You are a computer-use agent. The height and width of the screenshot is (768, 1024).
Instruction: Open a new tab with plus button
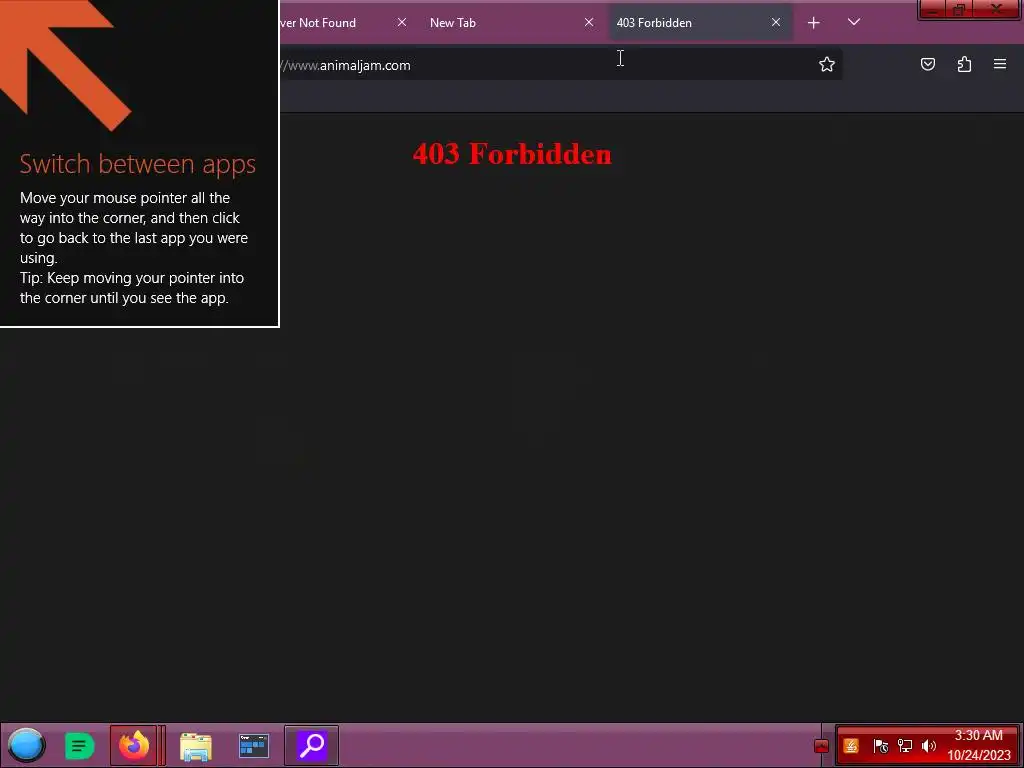[x=814, y=23]
